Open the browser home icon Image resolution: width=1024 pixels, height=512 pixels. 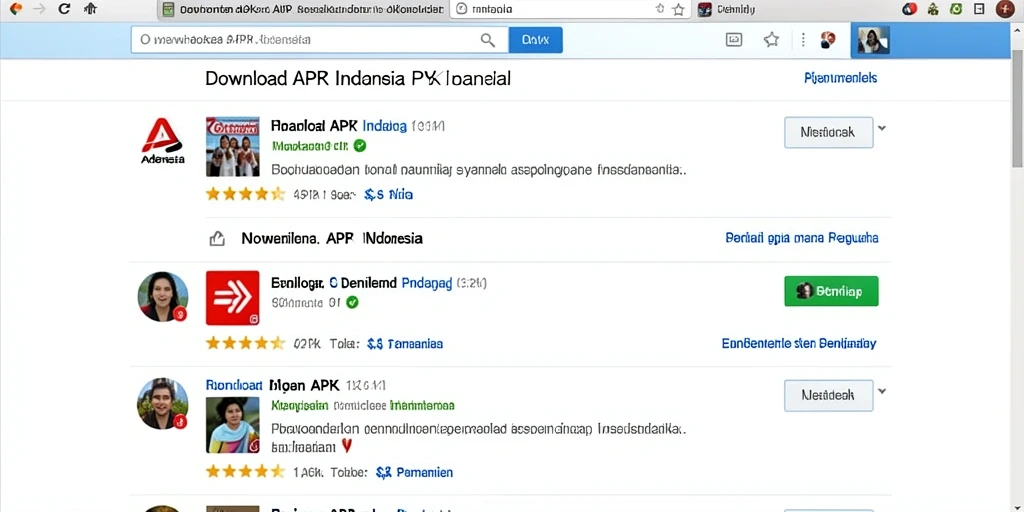click(91, 8)
